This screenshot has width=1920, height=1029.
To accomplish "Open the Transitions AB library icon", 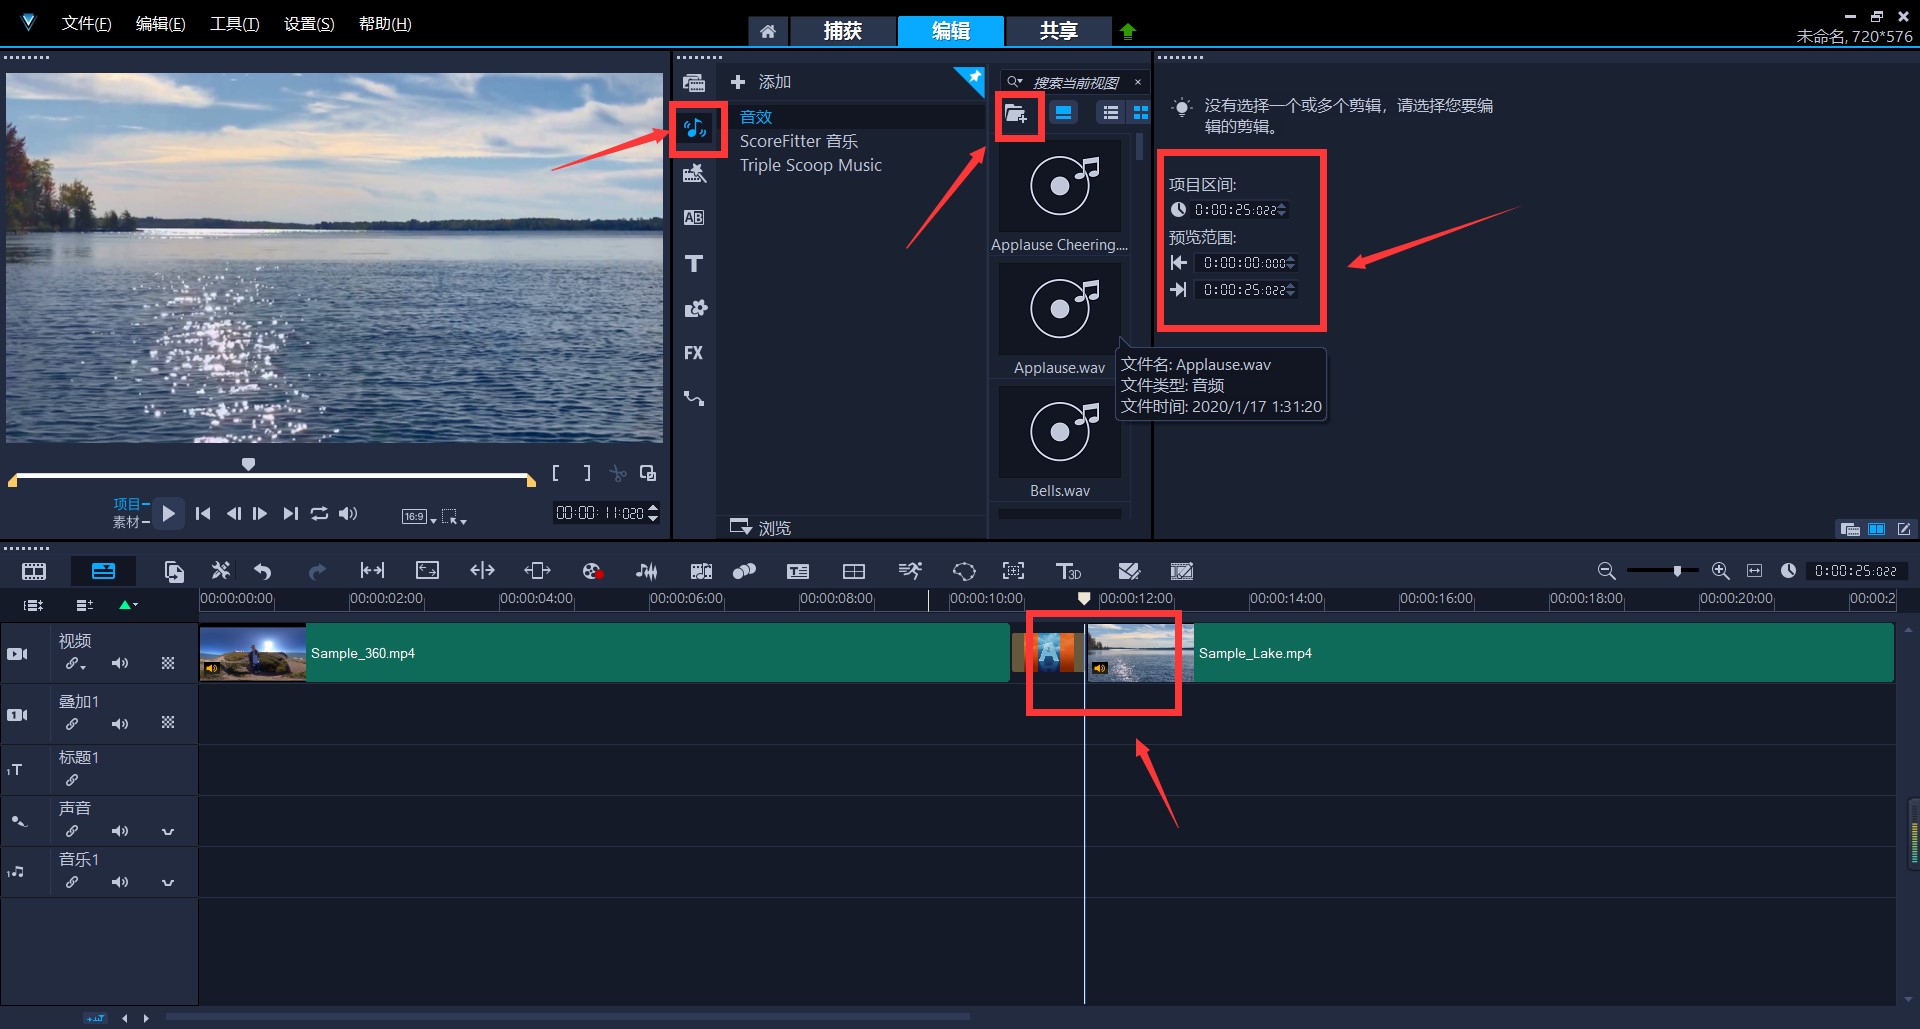I will [694, 218].
